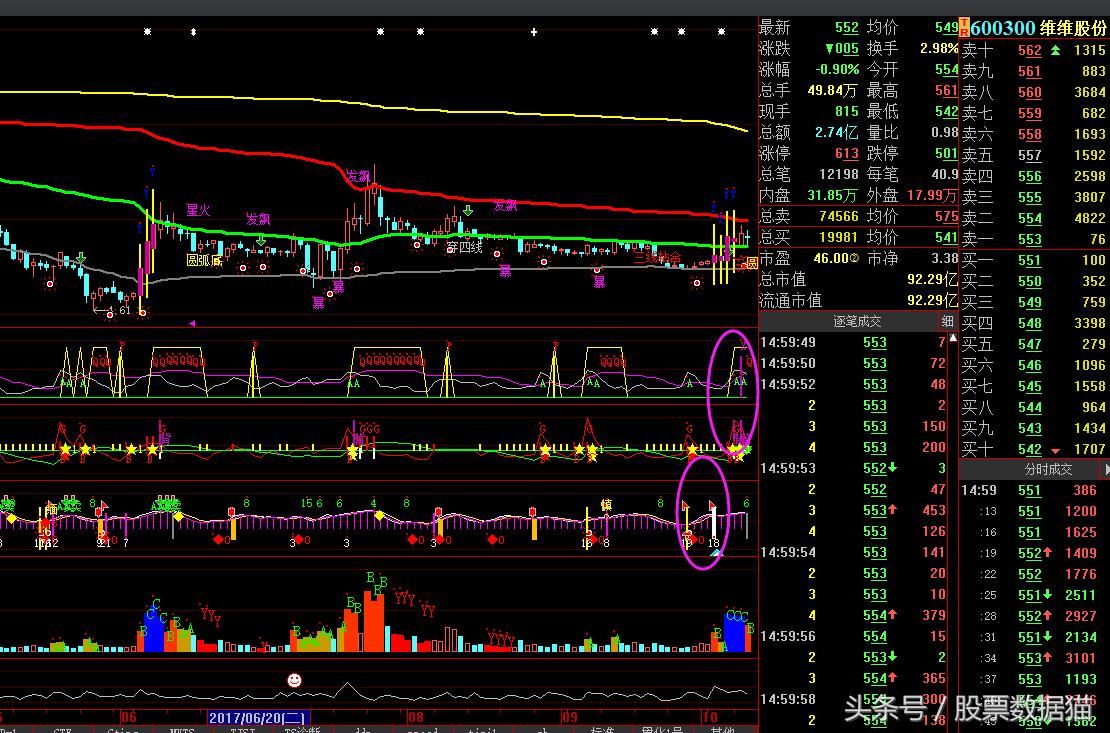Screen dimensions: 1110x733
Task: Click sell price 560 in 卖八 row
Action: 1030,92
